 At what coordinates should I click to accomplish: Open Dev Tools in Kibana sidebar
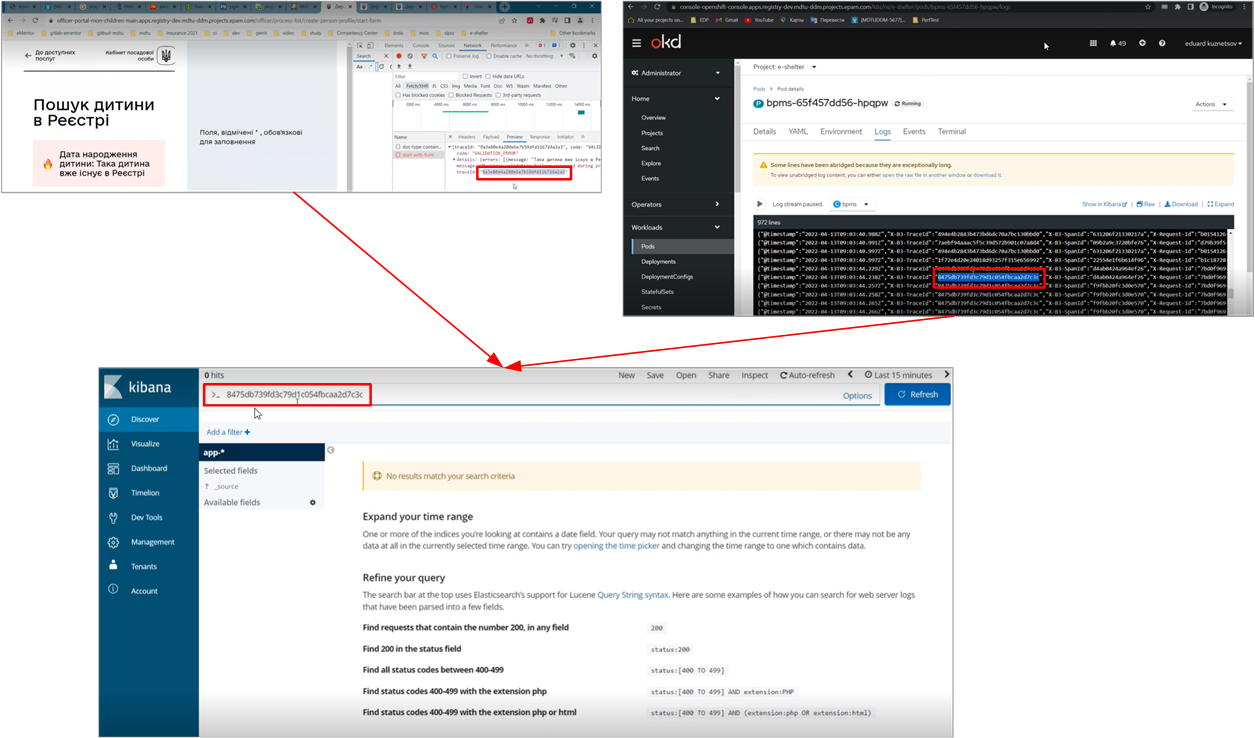click(x=146, y=517)
